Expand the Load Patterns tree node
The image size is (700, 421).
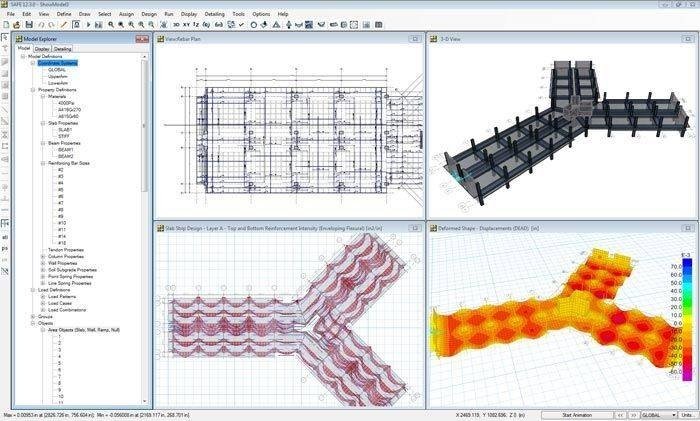point(43,296)
